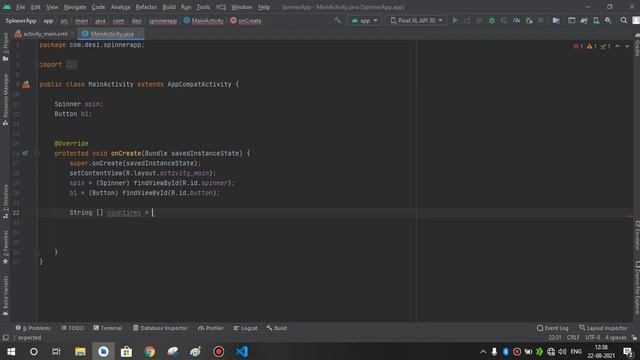Show hidden system tray icons chevron
The height and width of the screenshot is (360, 640).
(483, 351)
